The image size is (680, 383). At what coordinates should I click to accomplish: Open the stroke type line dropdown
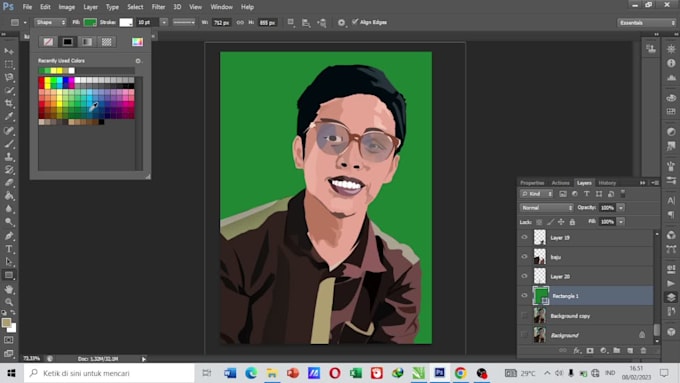pos(184,23)
